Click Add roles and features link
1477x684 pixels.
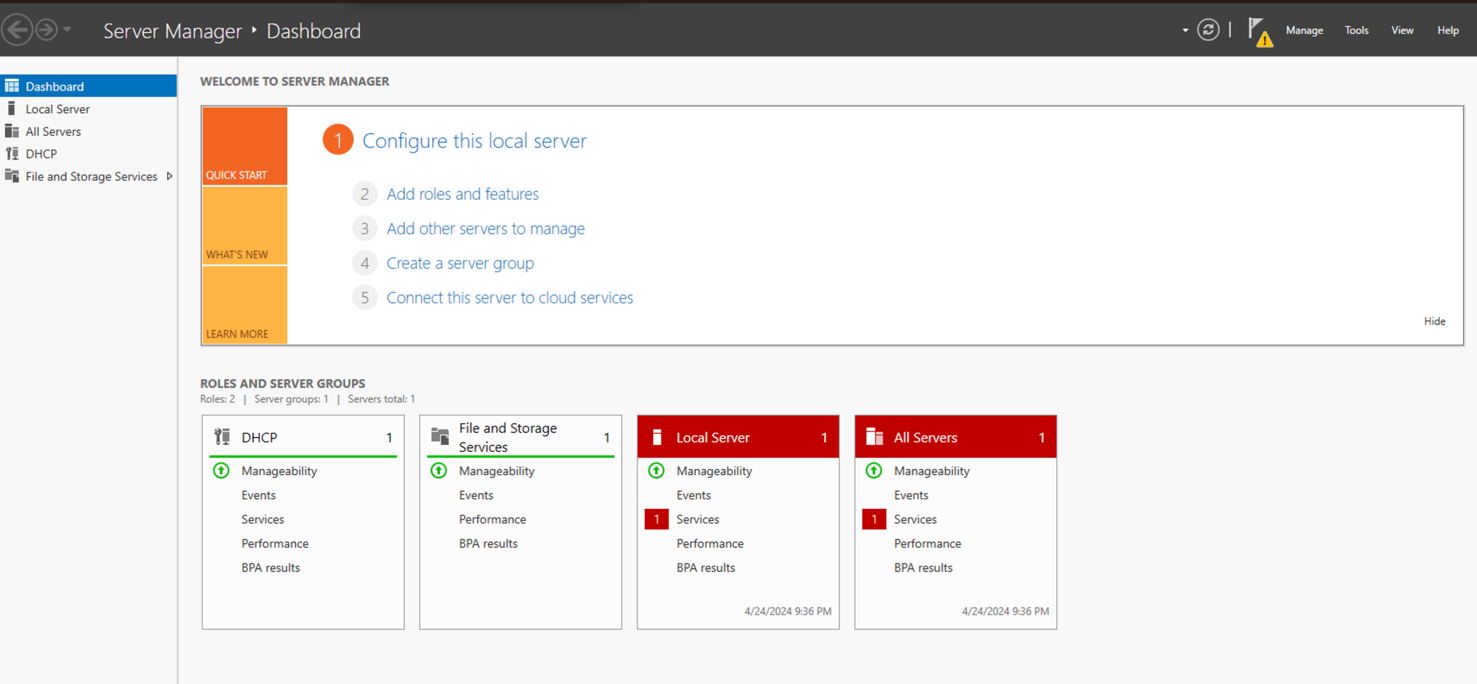pyautogui.click(x=462, y=194)
